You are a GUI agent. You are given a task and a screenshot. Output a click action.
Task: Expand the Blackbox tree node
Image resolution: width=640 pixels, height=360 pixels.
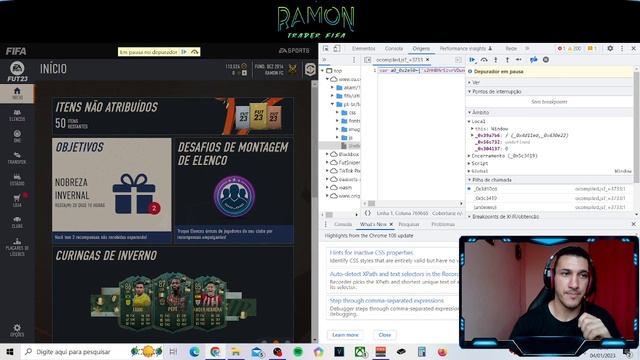pyautogui.click(x=327, y=154)
